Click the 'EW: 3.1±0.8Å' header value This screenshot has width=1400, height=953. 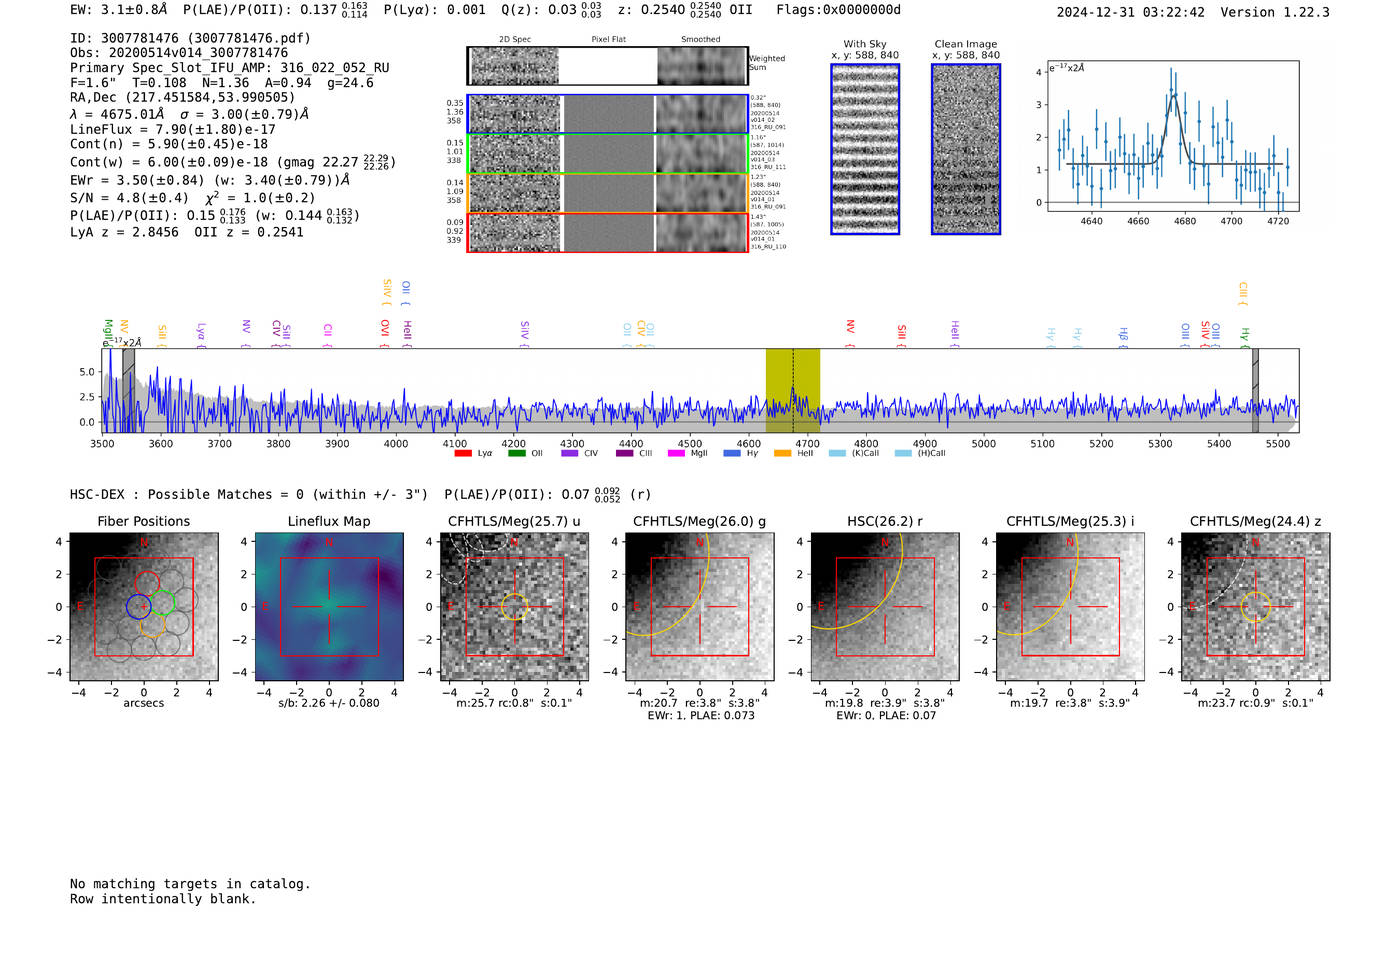(119, 10)
